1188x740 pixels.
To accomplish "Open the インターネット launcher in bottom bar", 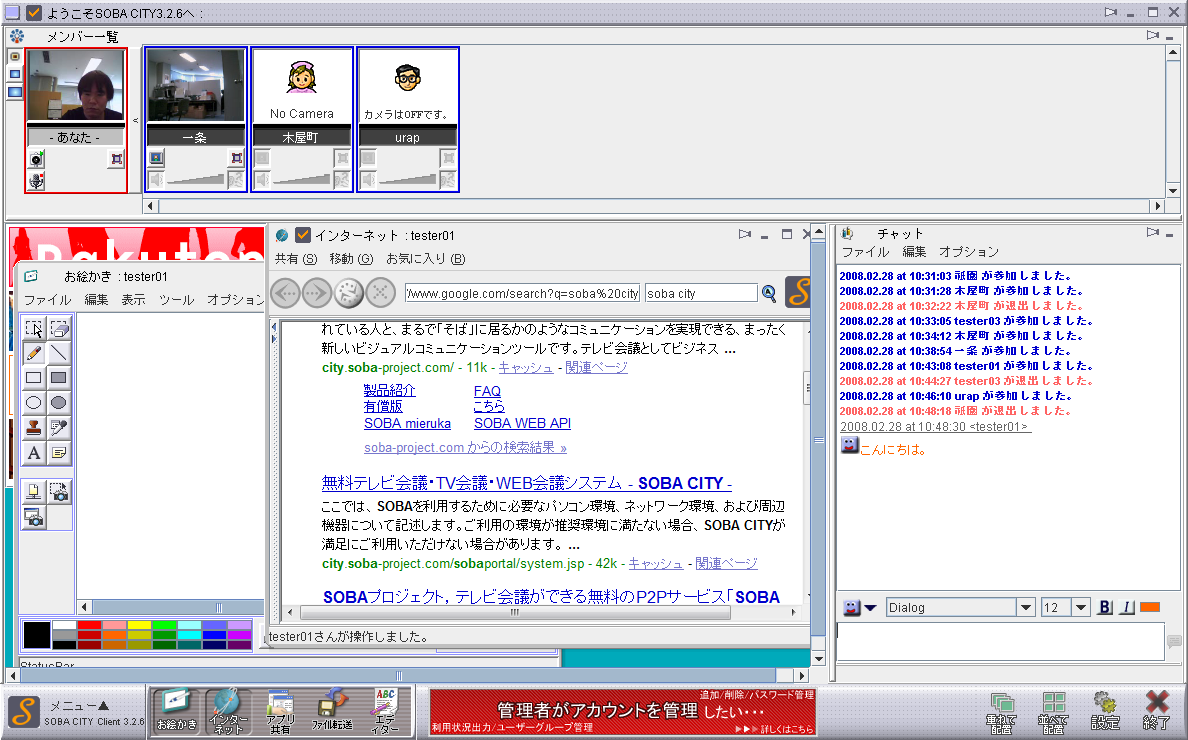I will tap(228, 710).
